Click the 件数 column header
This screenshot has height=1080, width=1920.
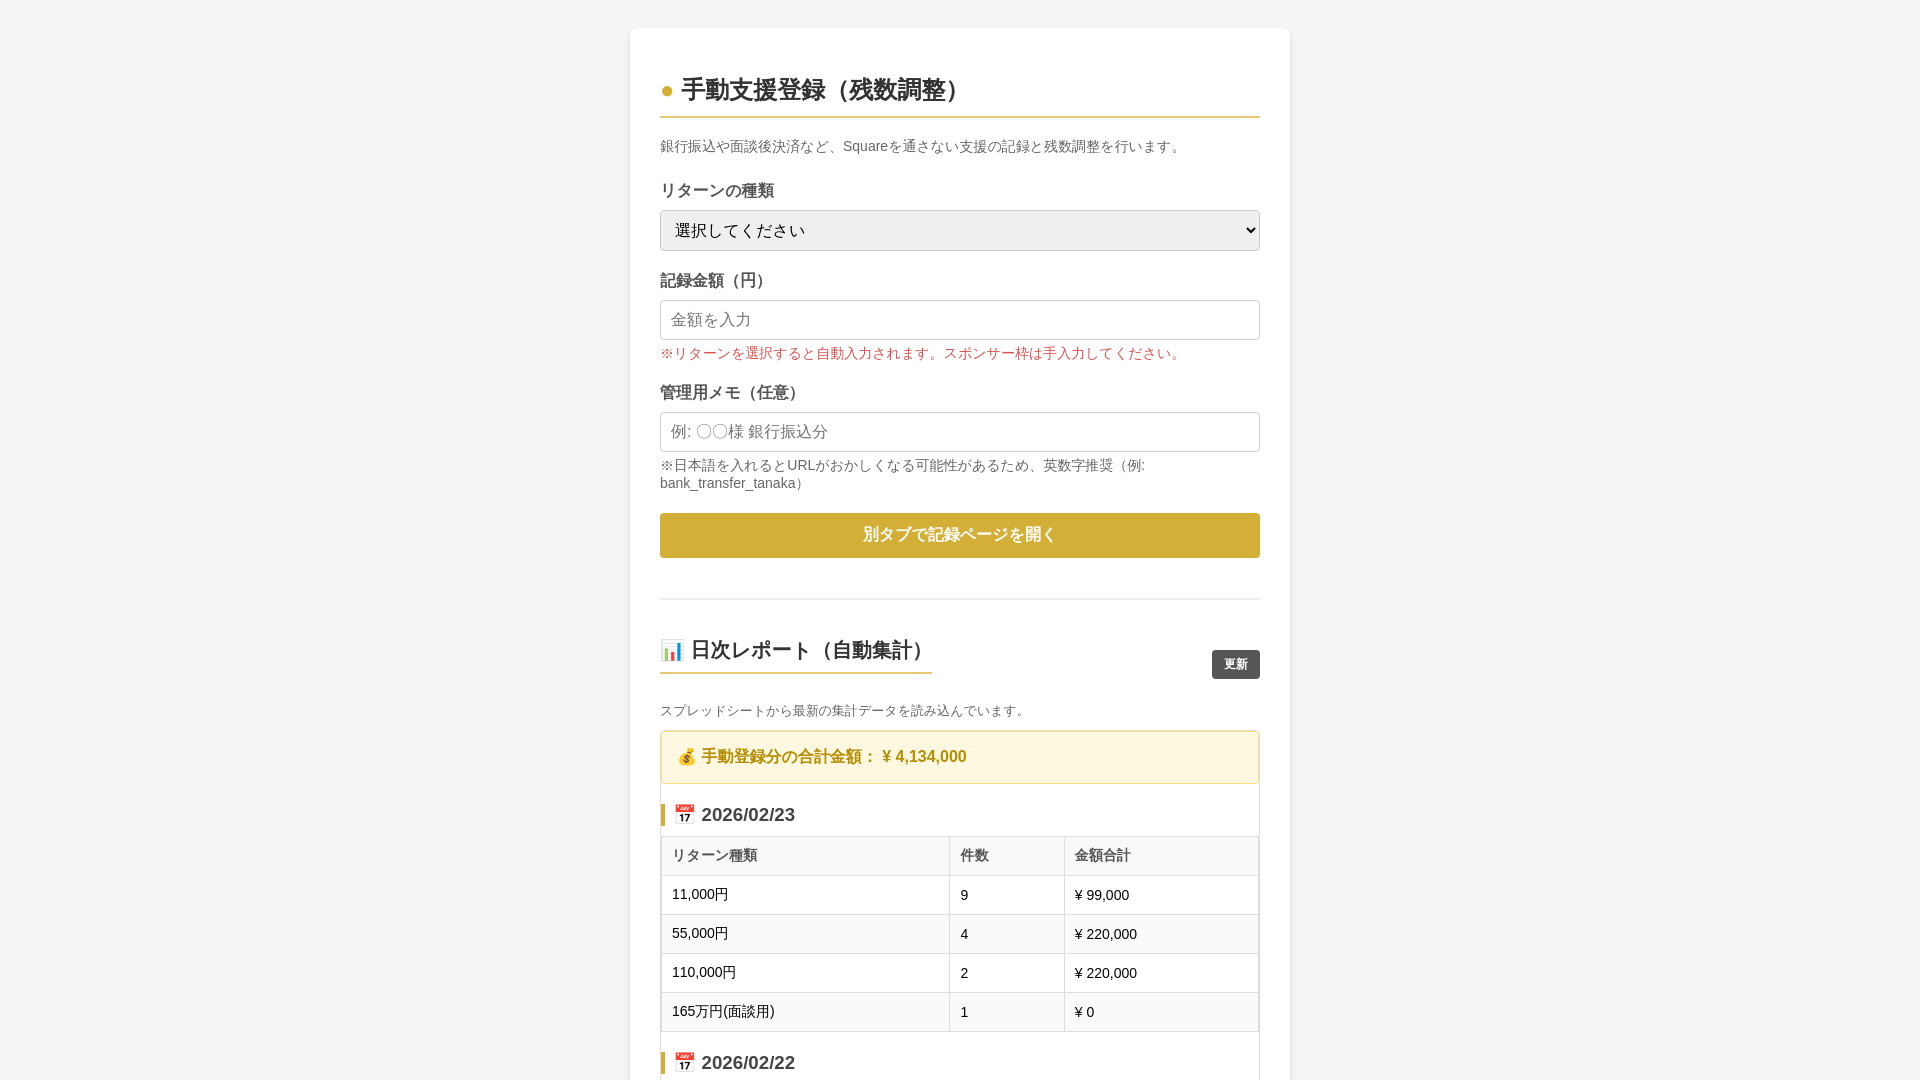coord(1007,856)
